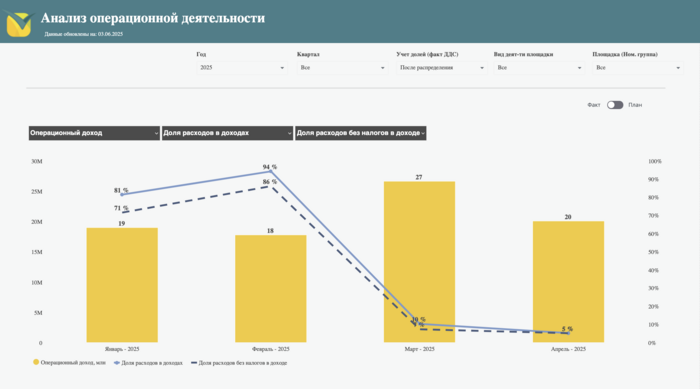The image size is (700, 389).
Task: Expand the Вид деят-ти площадки dropdown
Action: click(x=539, y=68)
